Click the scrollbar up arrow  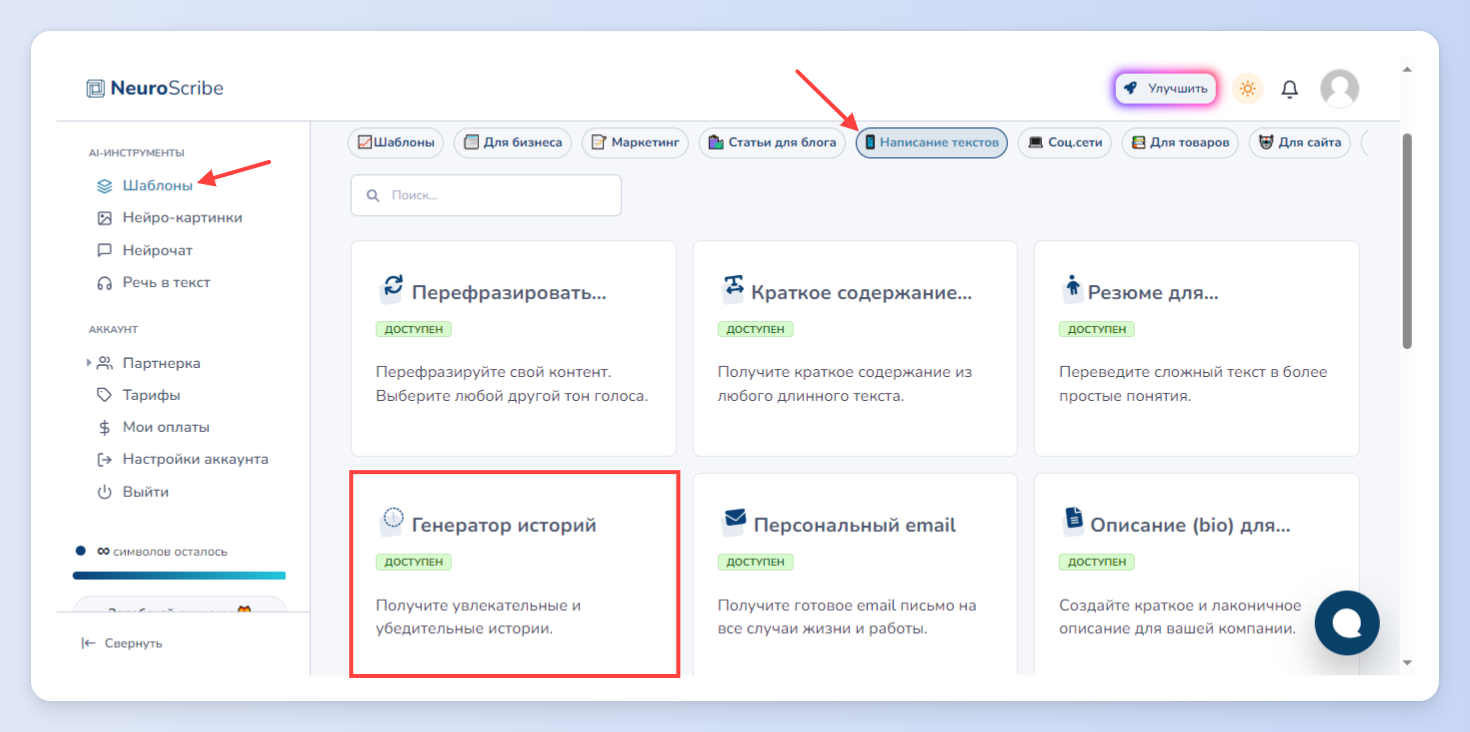tap(1407, 70)
